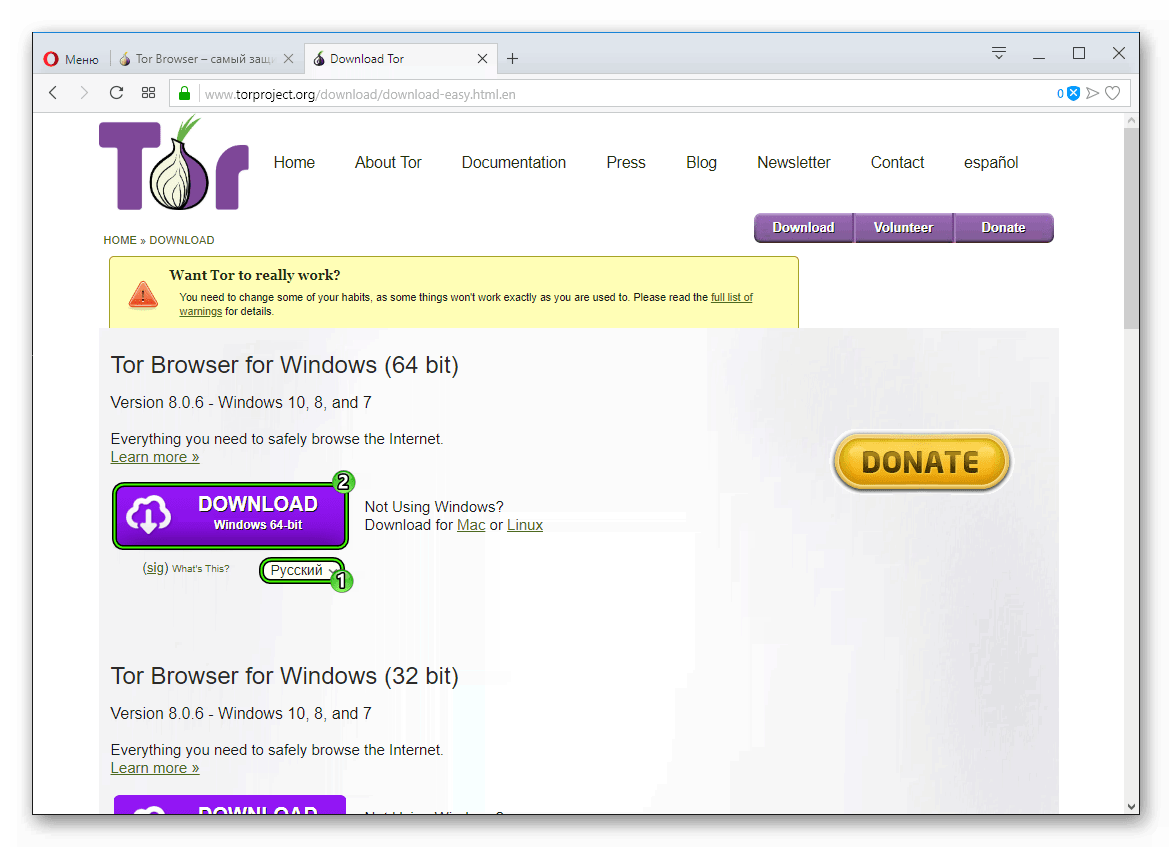Click the Want Tor to really work? heading
This screenshot has width=1172, height=847.
255,275
